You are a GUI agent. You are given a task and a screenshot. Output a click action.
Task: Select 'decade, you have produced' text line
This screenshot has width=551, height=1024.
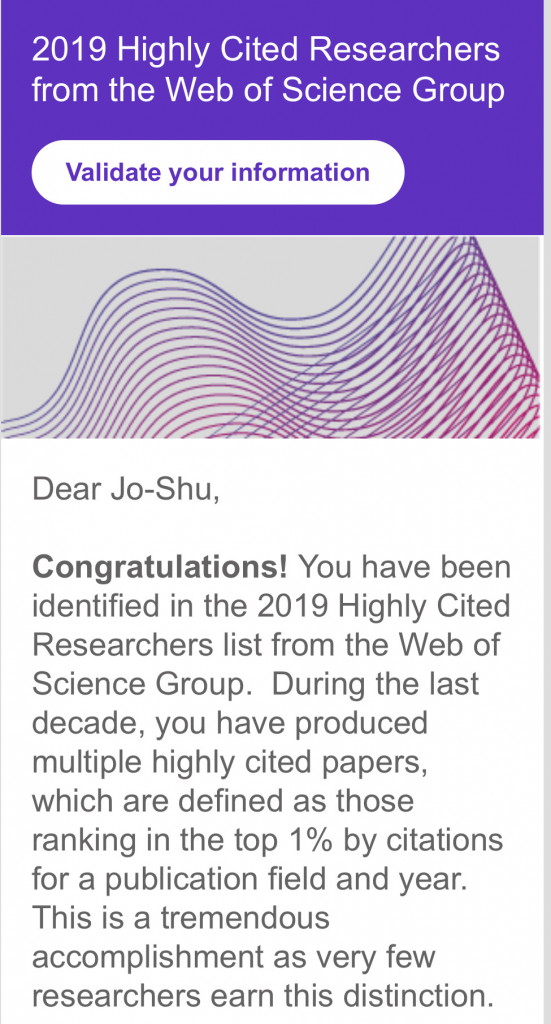[230, 724]
